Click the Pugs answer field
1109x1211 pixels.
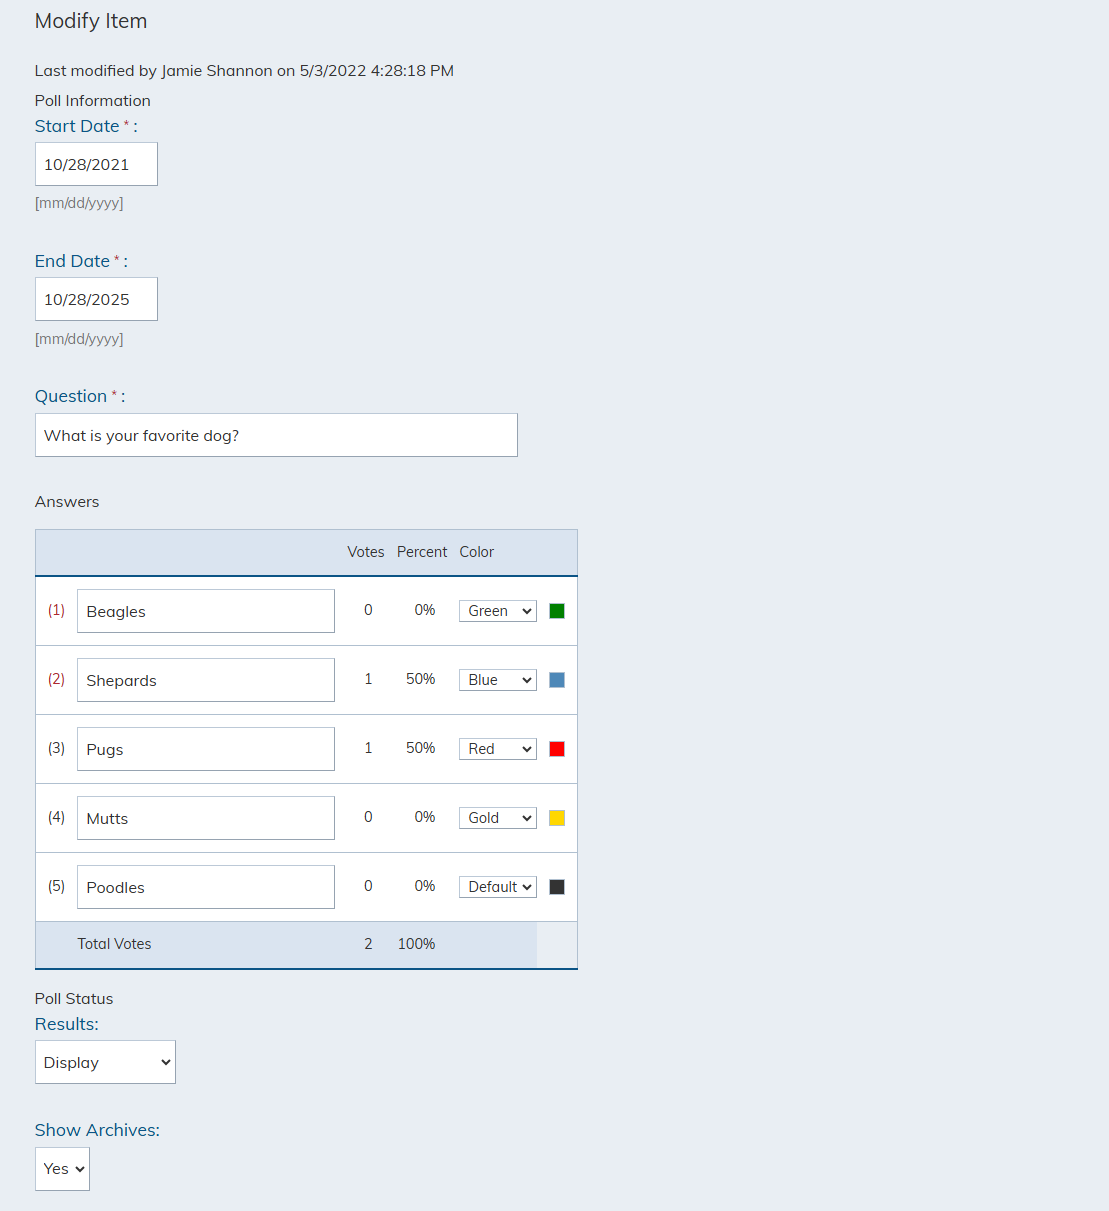pyautogui.click(x=206, y=749)
